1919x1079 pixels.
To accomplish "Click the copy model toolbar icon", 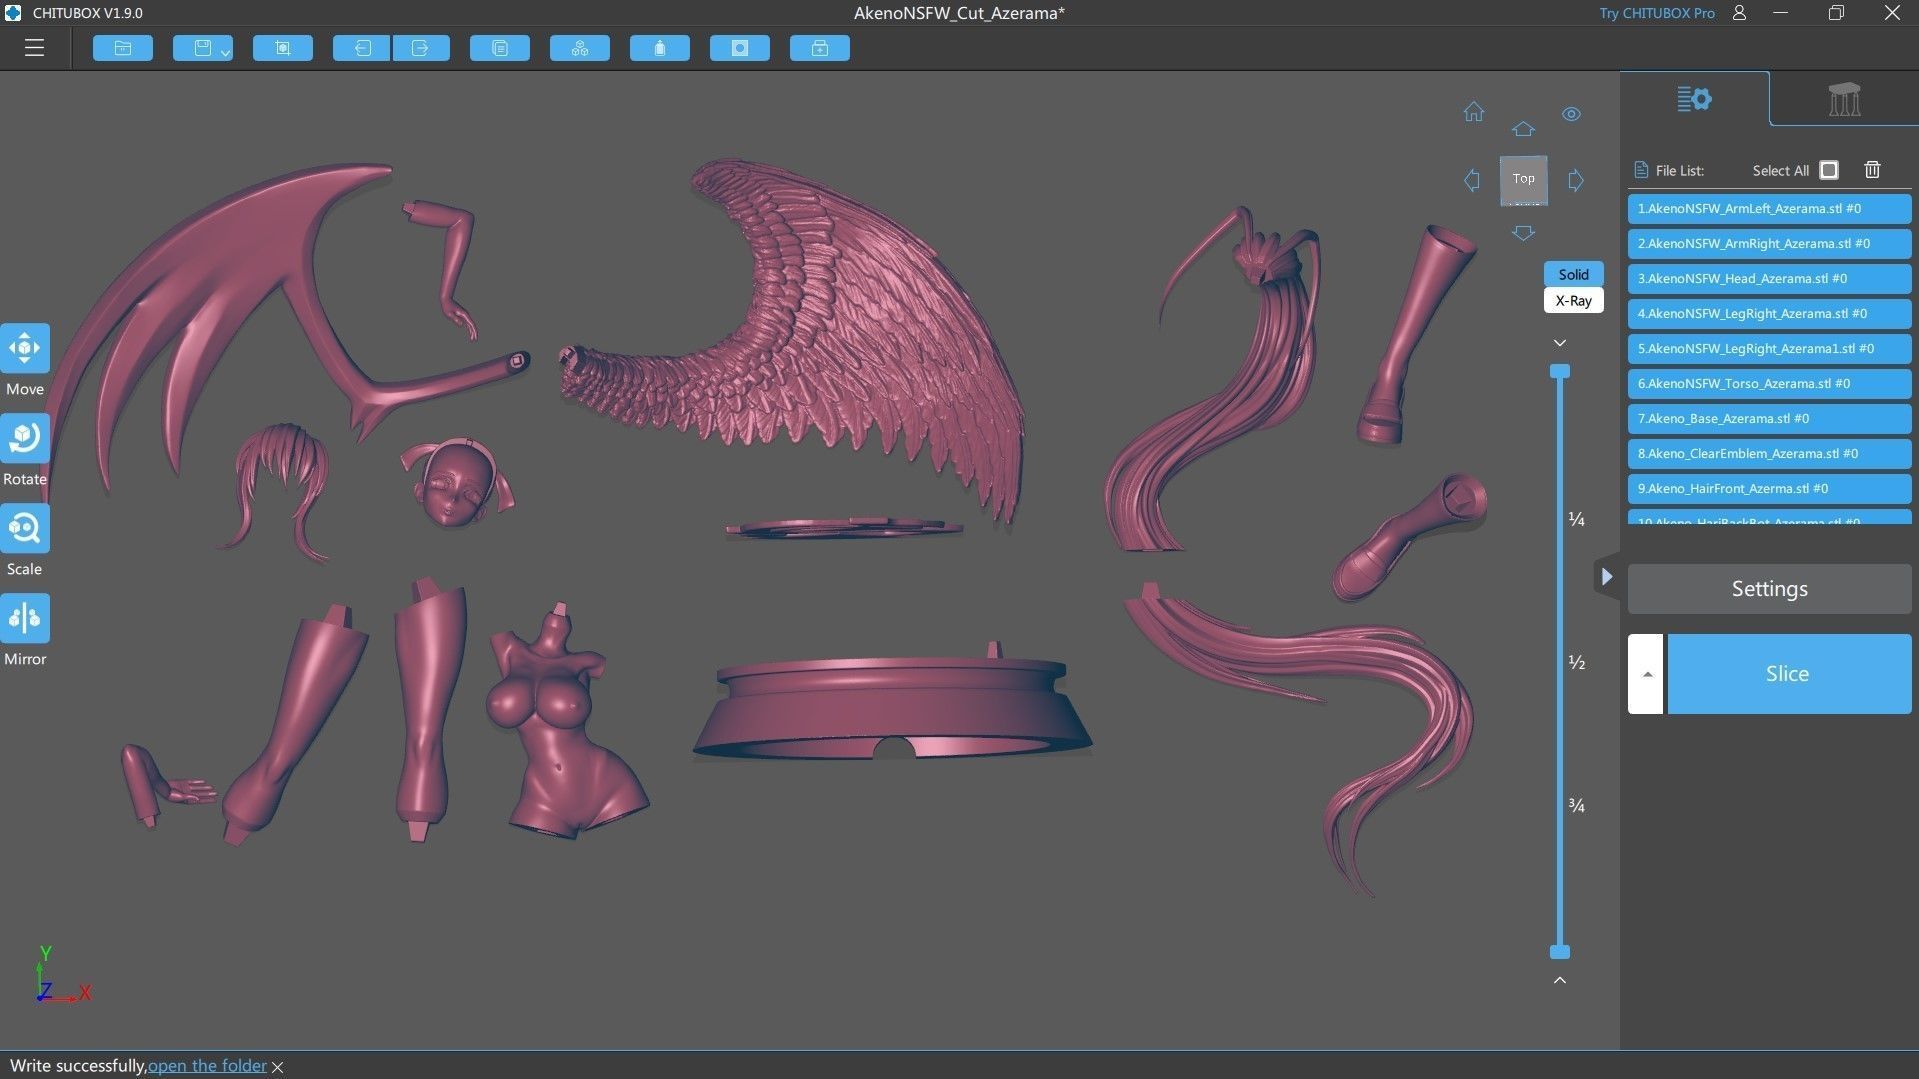I will click(500, 48).
